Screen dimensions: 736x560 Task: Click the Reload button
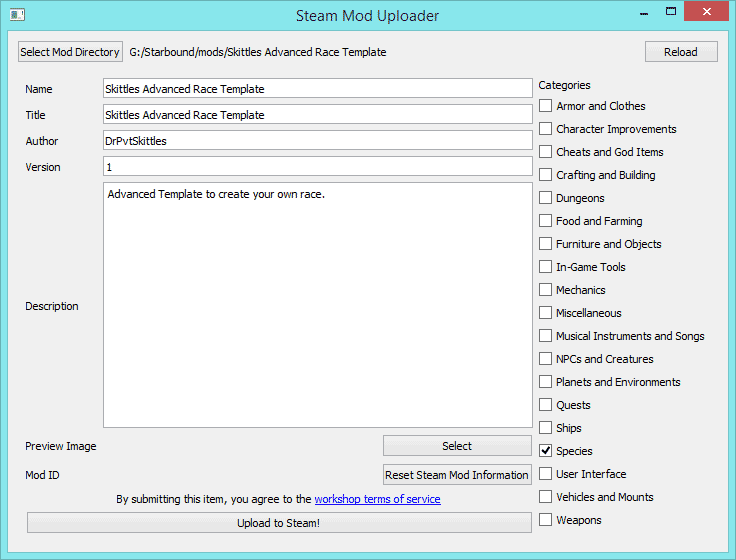pos(681,52)
